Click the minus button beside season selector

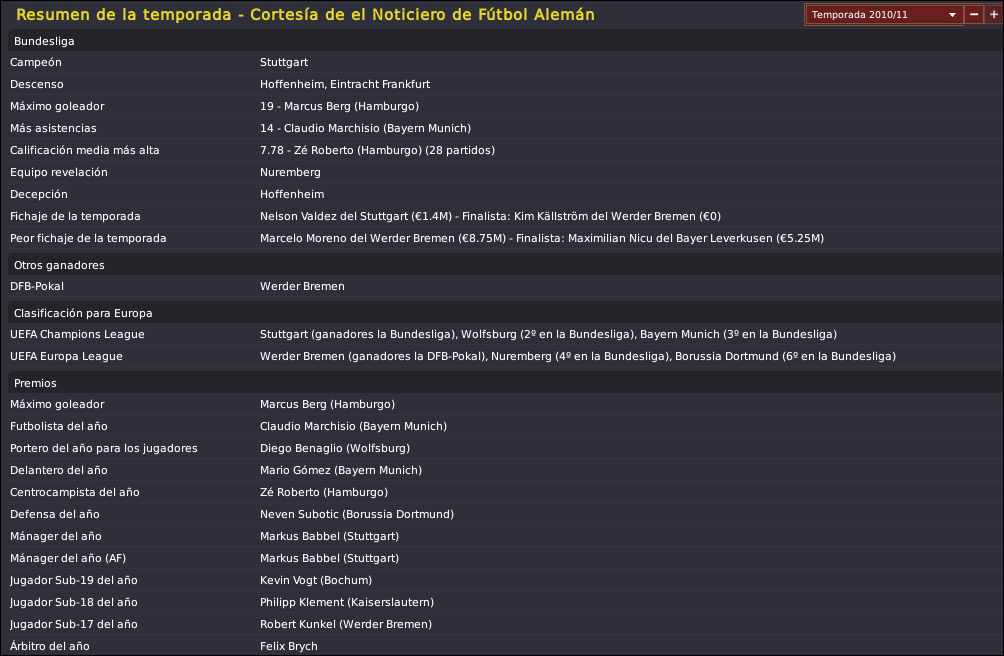tap(974, 15)
